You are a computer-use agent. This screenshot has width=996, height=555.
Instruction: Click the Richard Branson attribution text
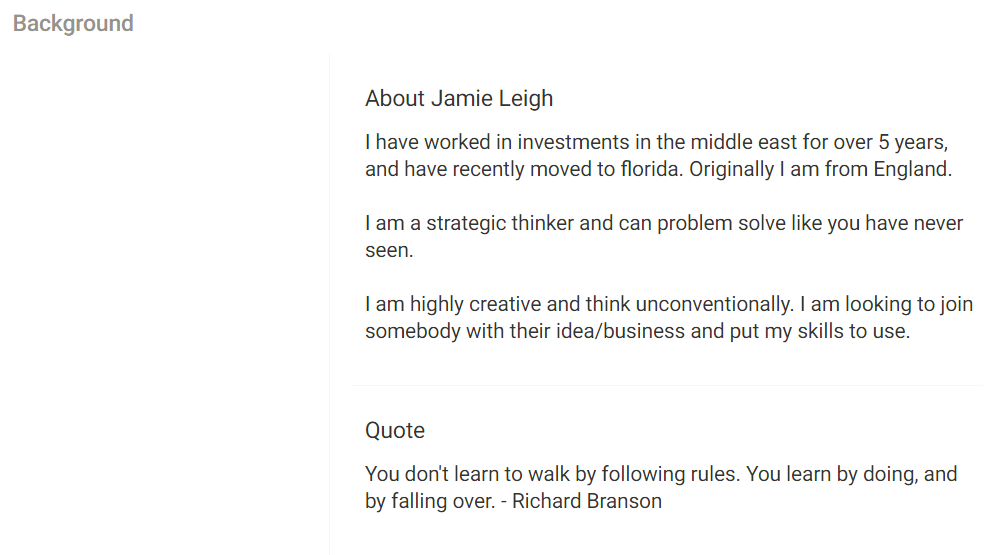587,502
